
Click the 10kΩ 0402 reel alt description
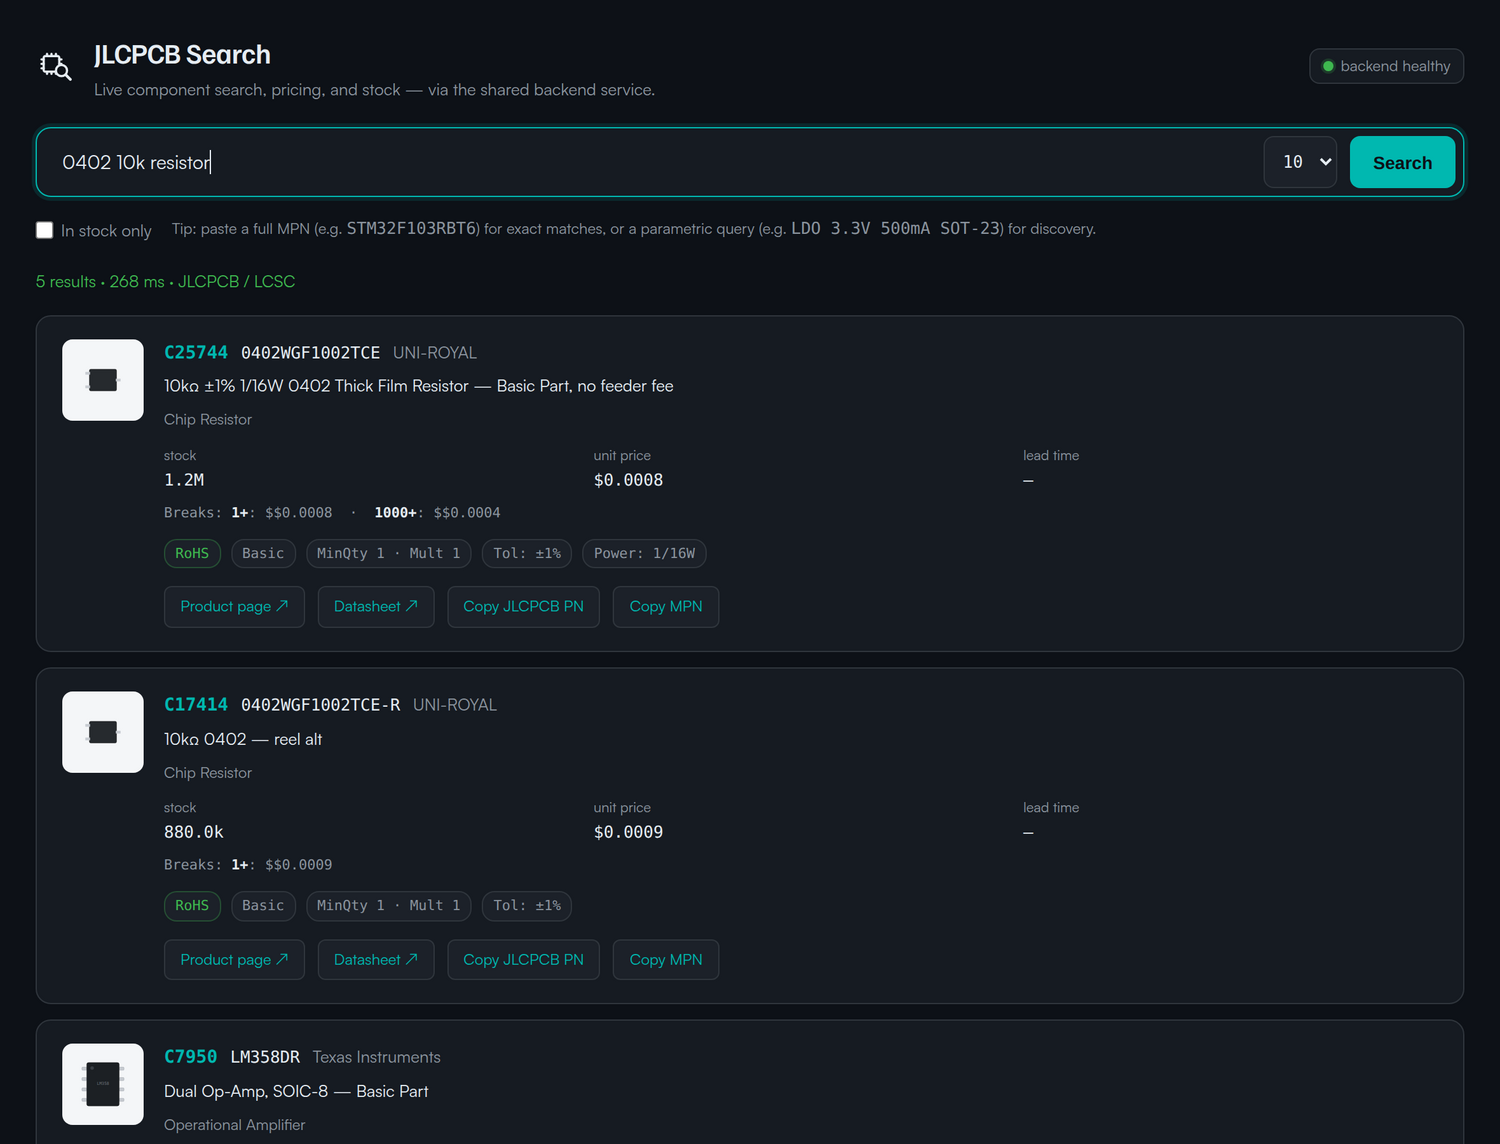click(243, 739)
